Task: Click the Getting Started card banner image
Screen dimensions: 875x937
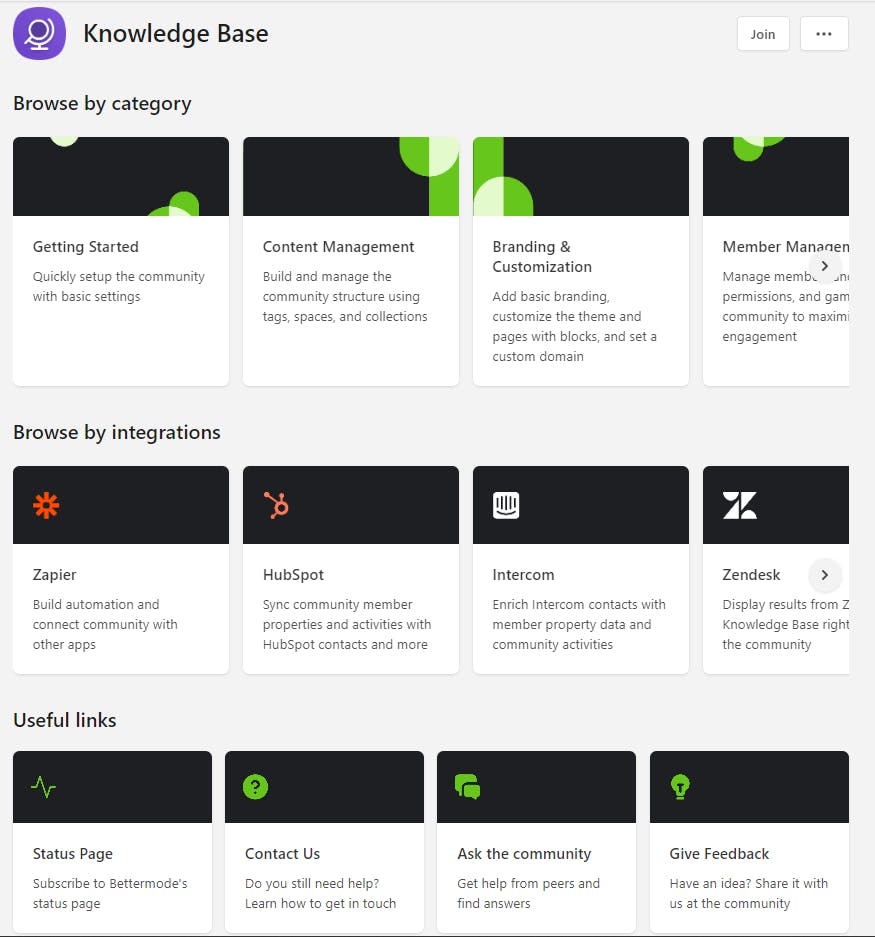Action: coord(121,177)
